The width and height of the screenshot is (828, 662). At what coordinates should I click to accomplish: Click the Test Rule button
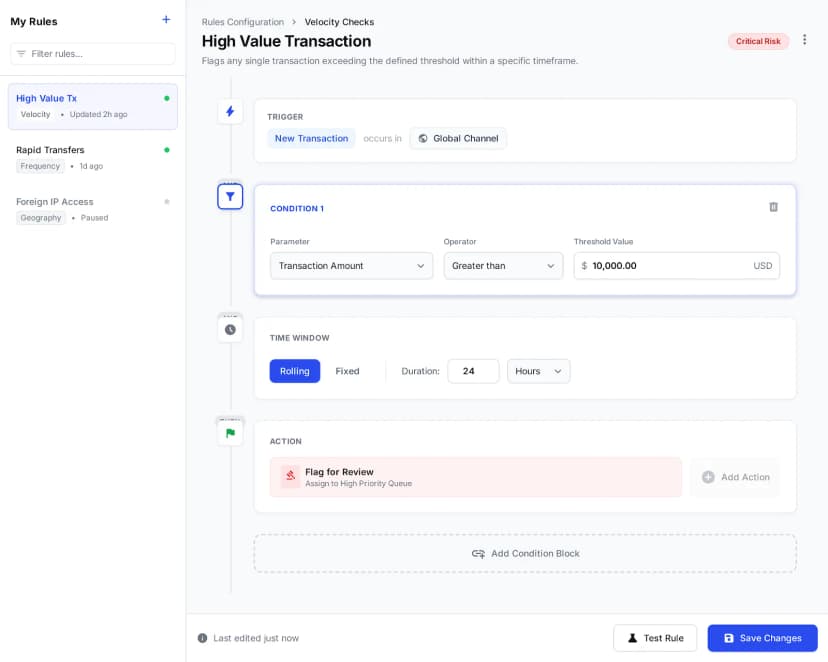655,638
